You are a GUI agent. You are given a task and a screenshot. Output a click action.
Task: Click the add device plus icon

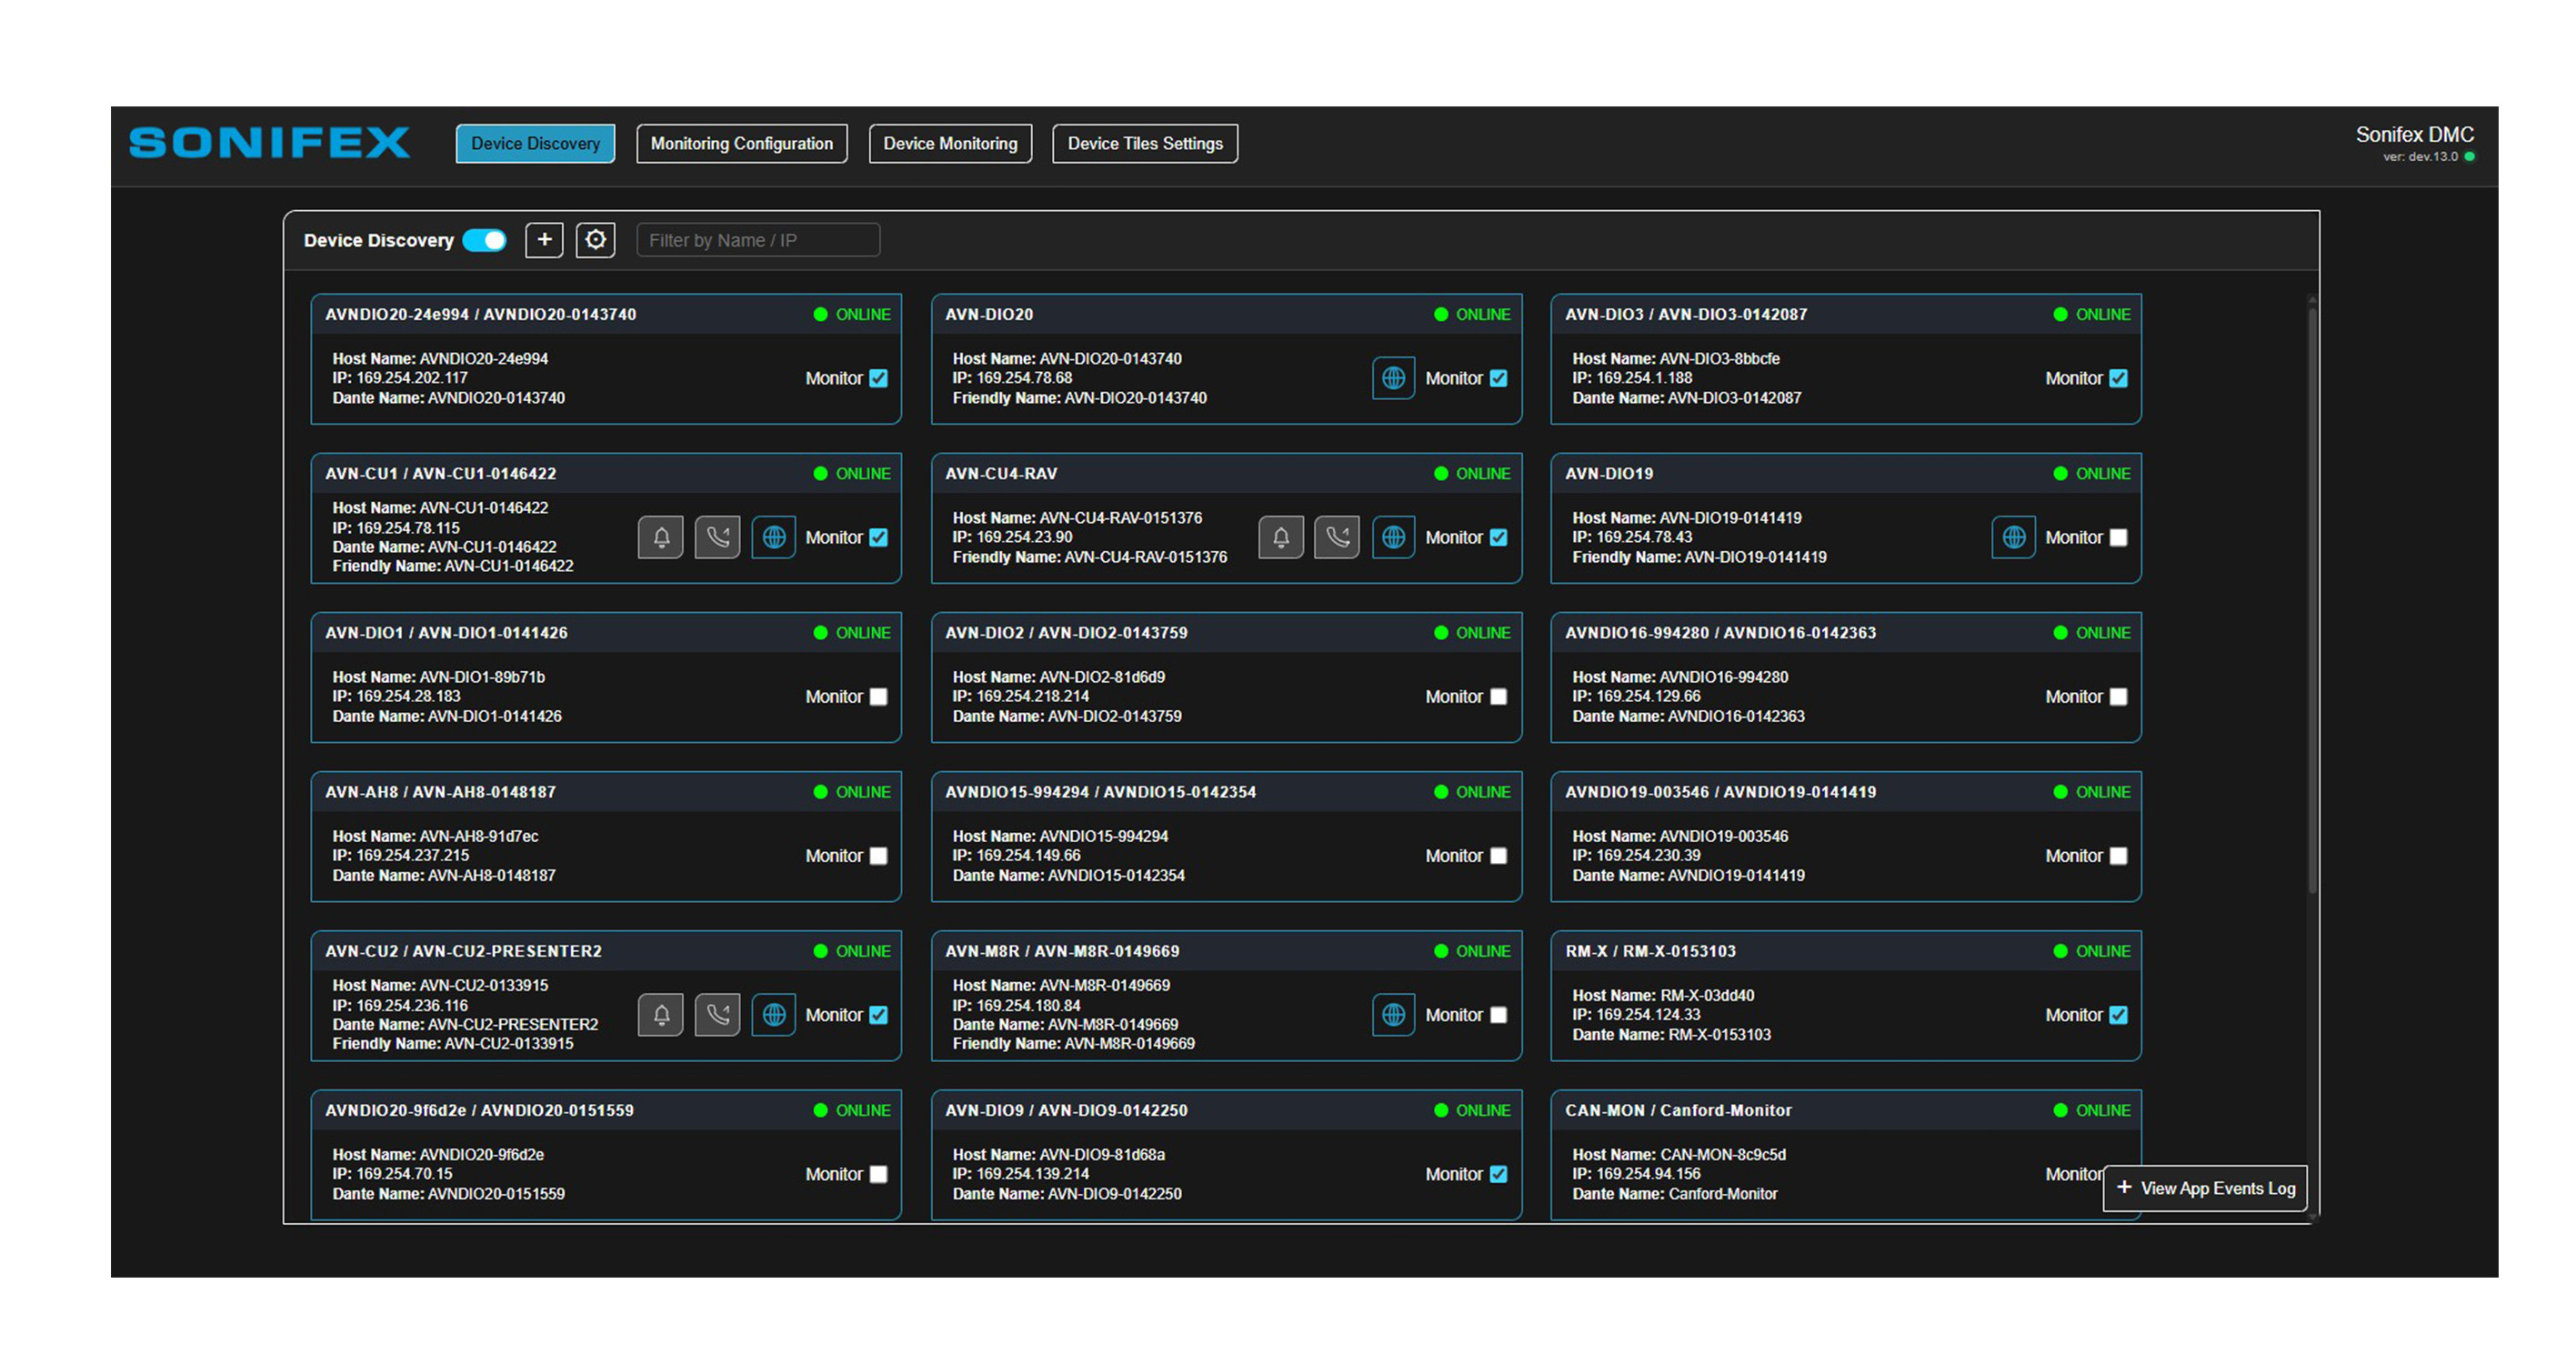pos(544,240)
